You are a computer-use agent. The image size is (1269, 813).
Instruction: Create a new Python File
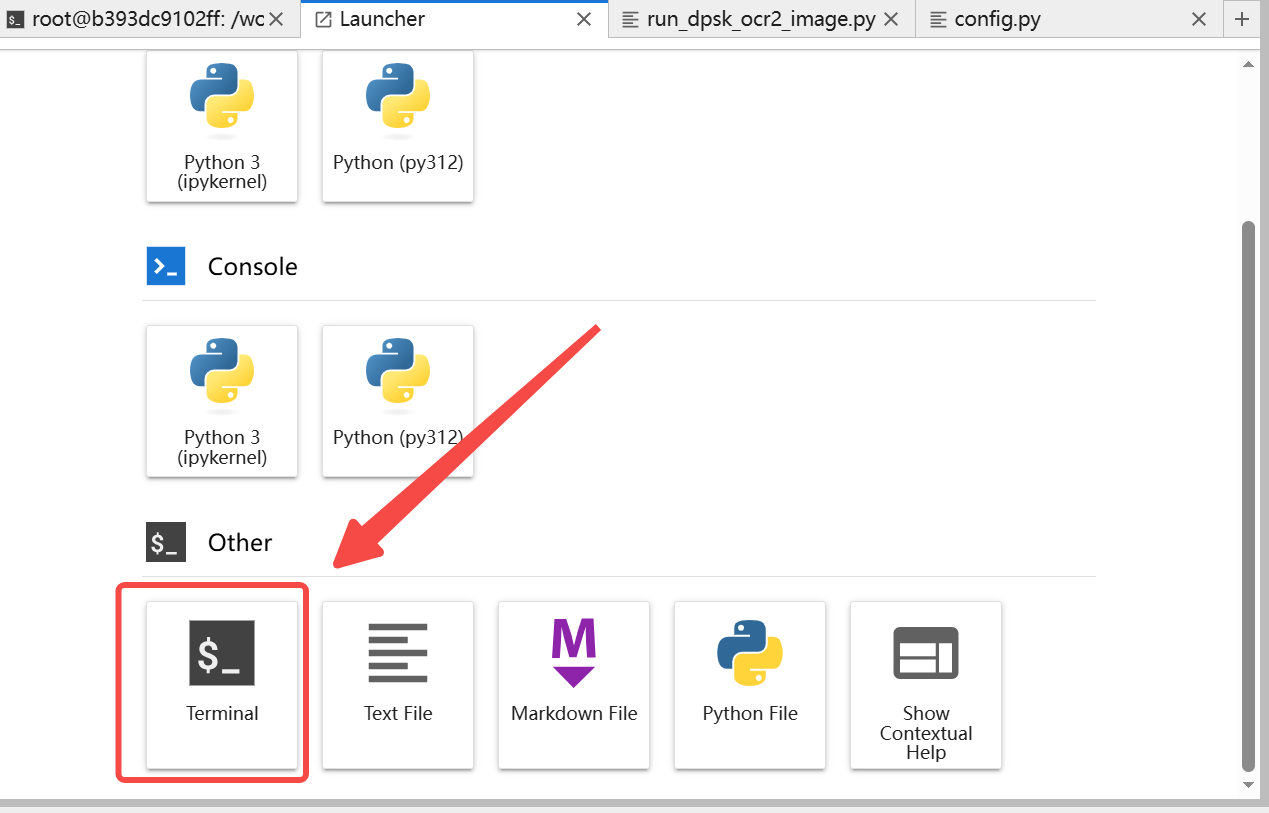(x=750, y=684)
